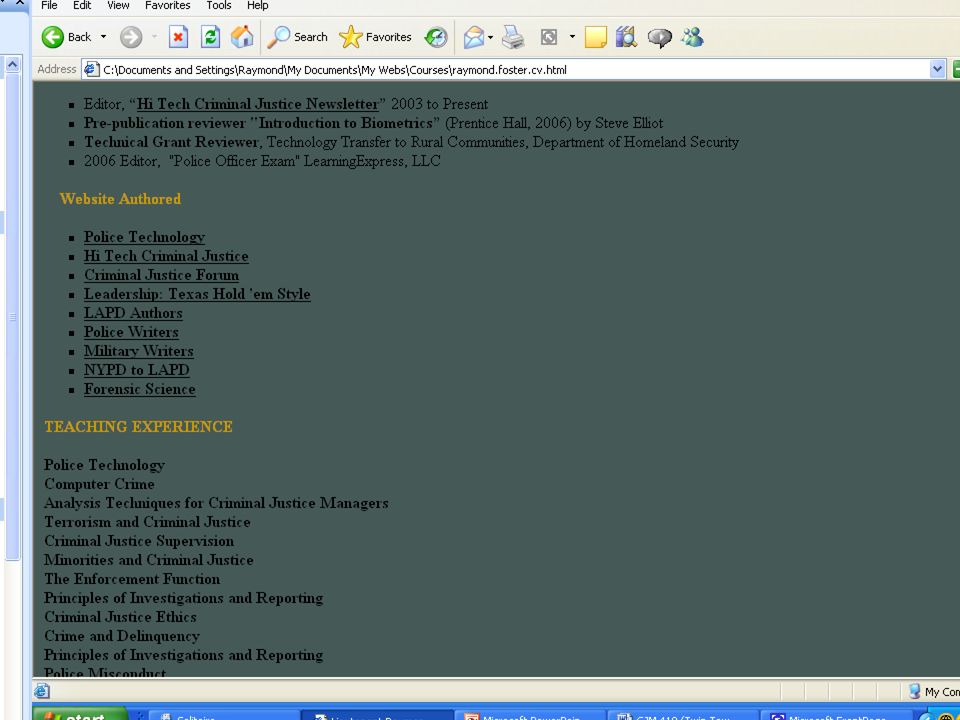This screenshot has height=720, width=960.
Task: Open the Tools menu
Action: [219, 6]
